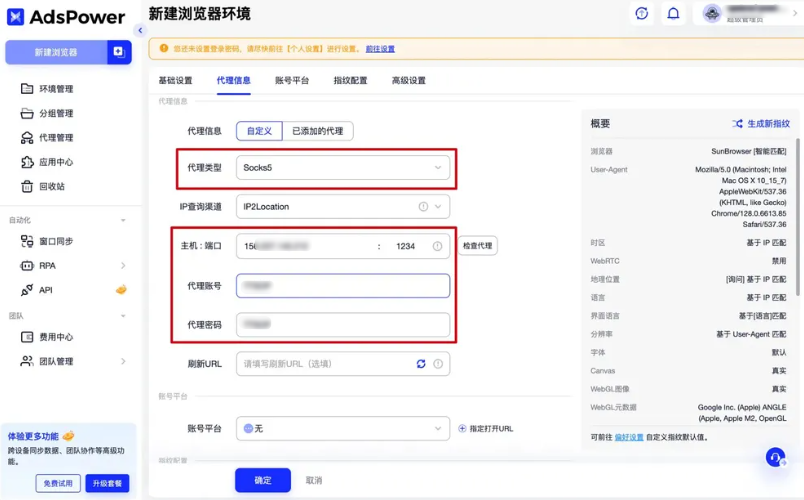The height and width of the screenshot is (500, 804).
Task: Switch to the 指纹配置 tab
Action: click(350, 80)
